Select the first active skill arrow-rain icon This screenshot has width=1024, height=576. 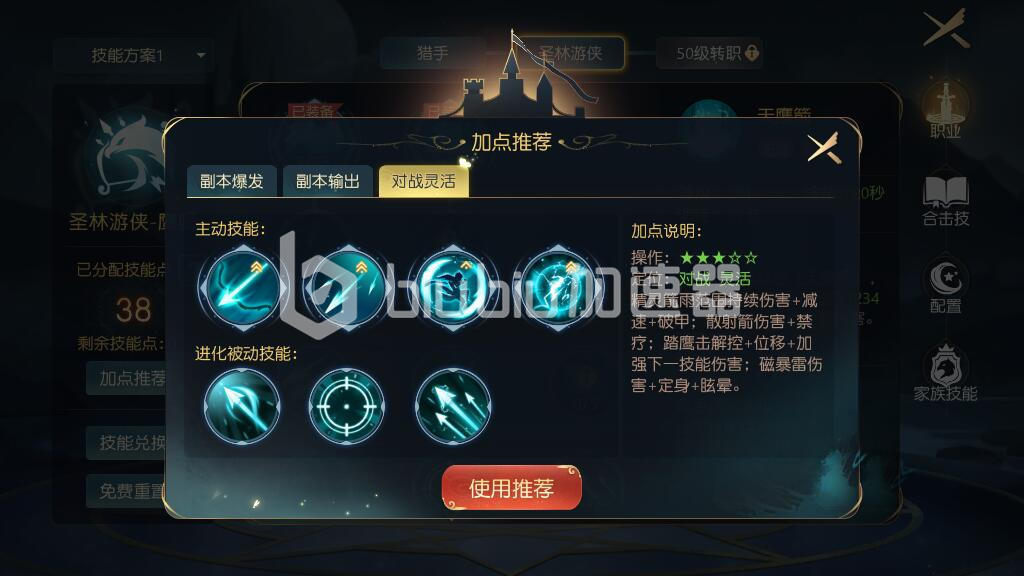241,288
